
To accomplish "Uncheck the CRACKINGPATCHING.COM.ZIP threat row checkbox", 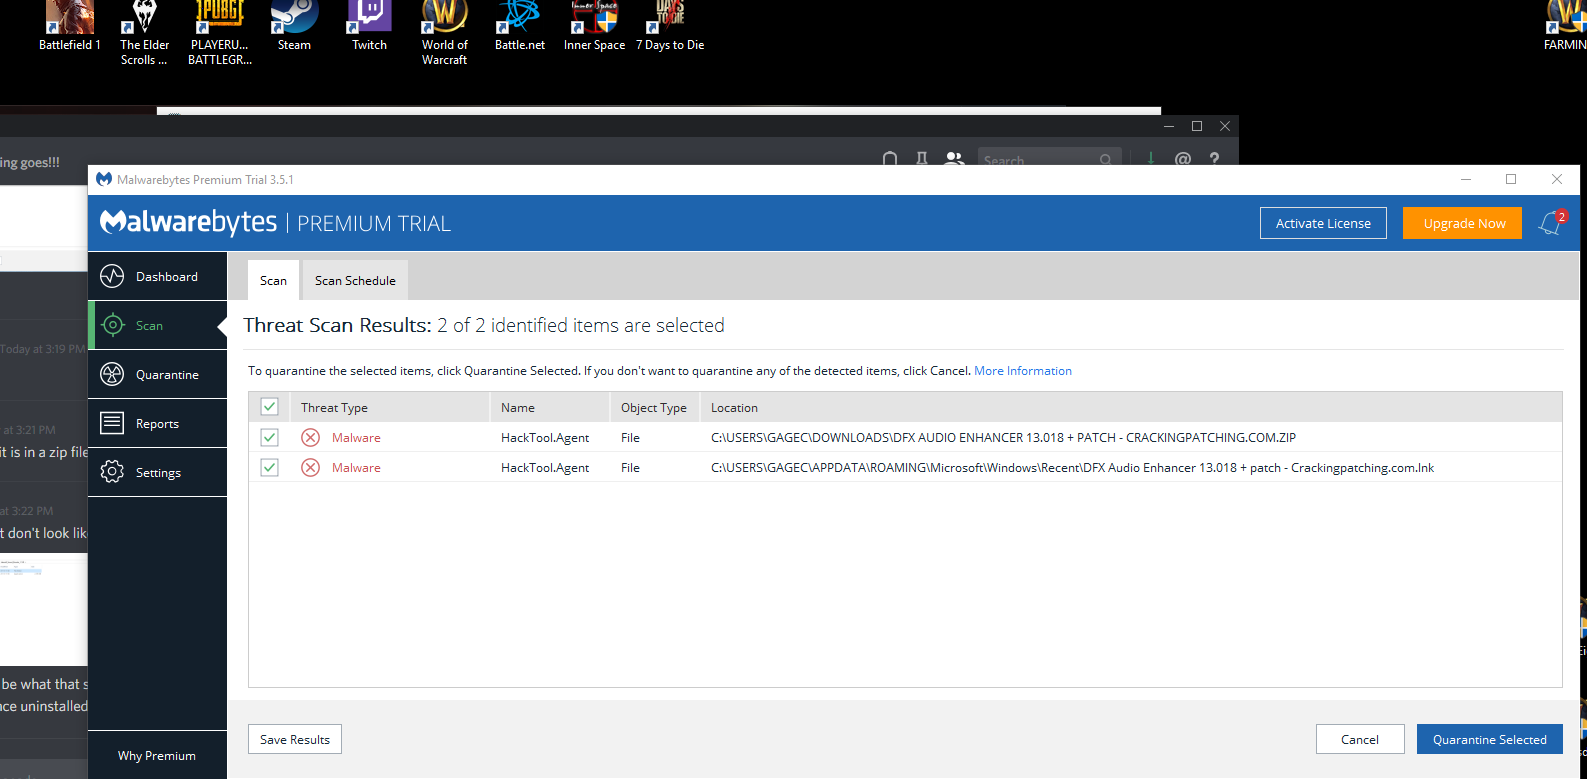I will (x=269, y=437).
